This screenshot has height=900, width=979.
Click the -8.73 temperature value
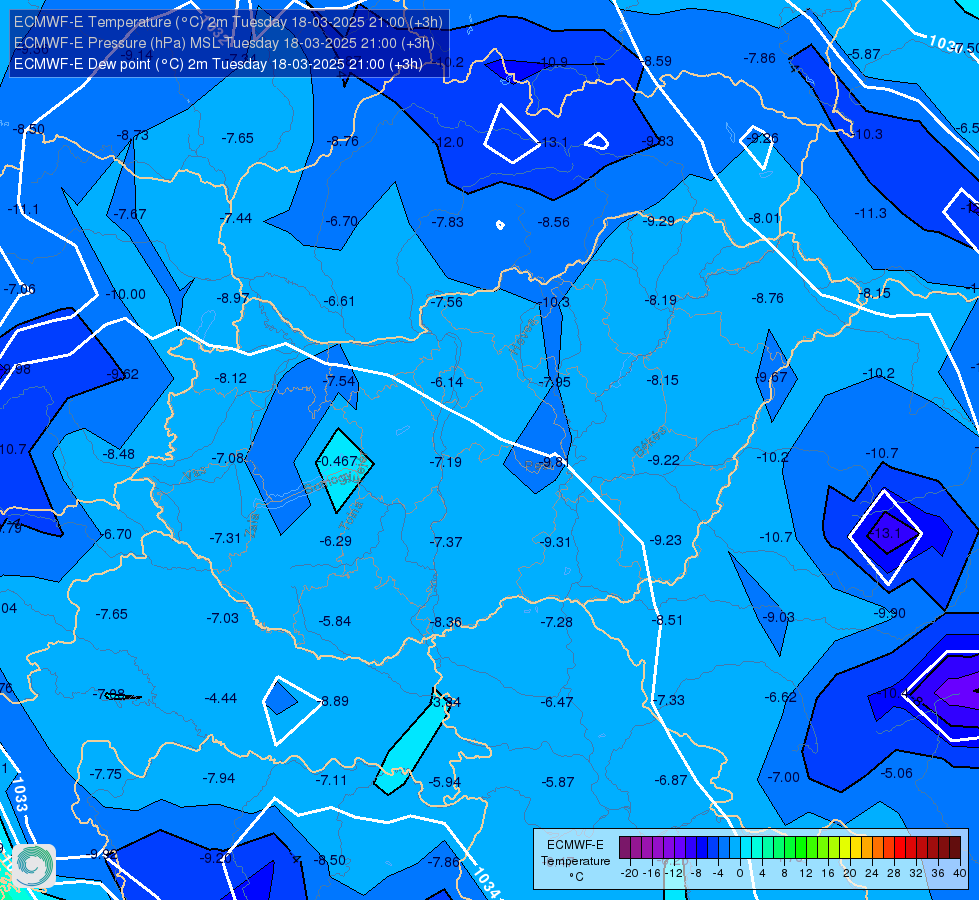coord(132,136)
